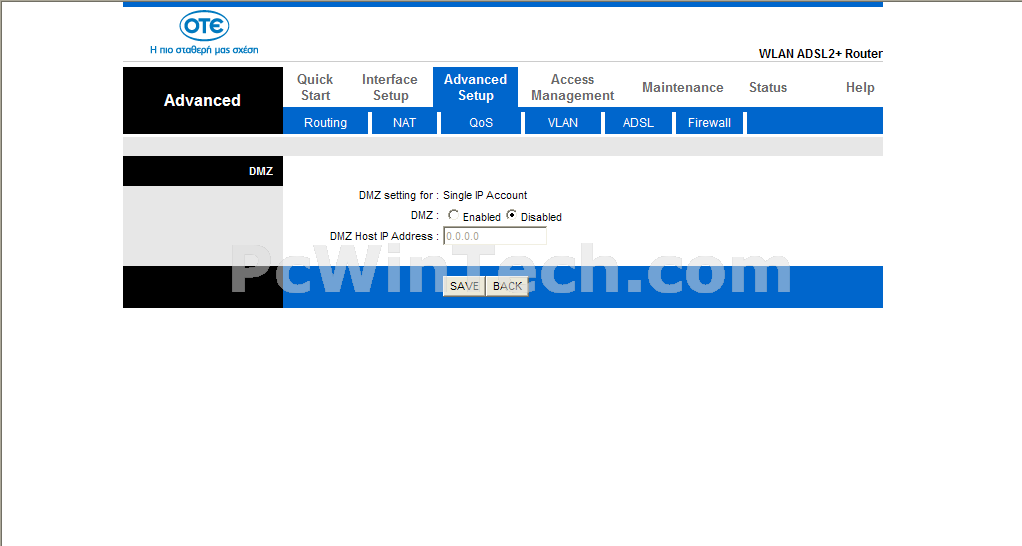Enable the DMZ radio option
The width and height of the screenshot is (1022, 546).
coord(454,216)
